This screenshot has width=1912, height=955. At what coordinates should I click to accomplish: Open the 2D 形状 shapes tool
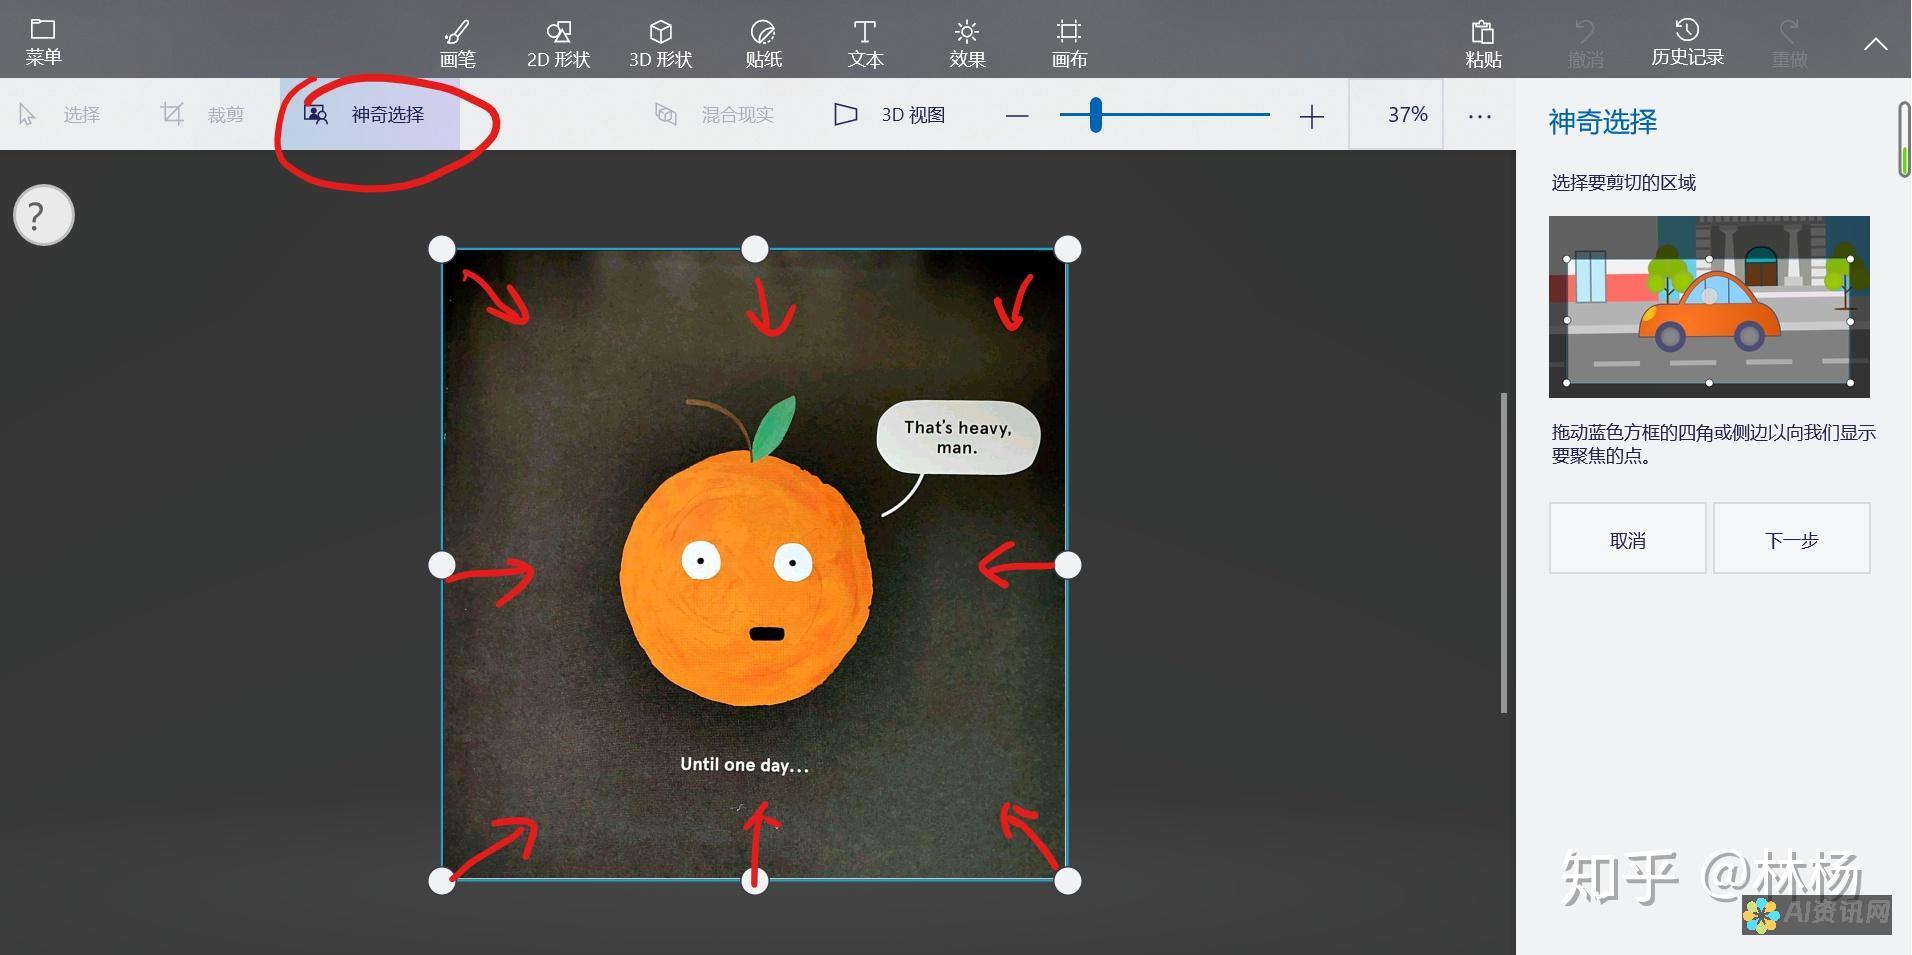[x=559, y=44]
